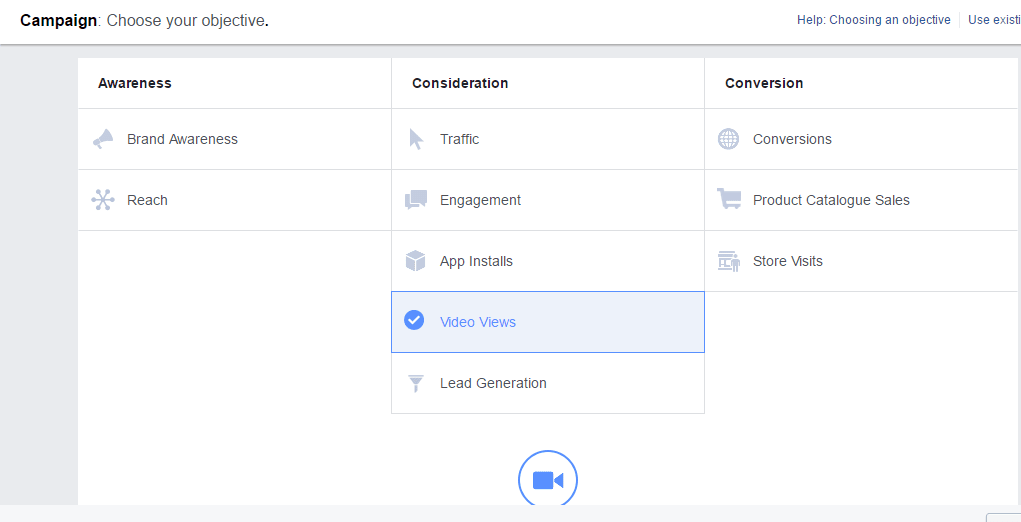Click the 'Conversion' column header

tap(764, 83)
